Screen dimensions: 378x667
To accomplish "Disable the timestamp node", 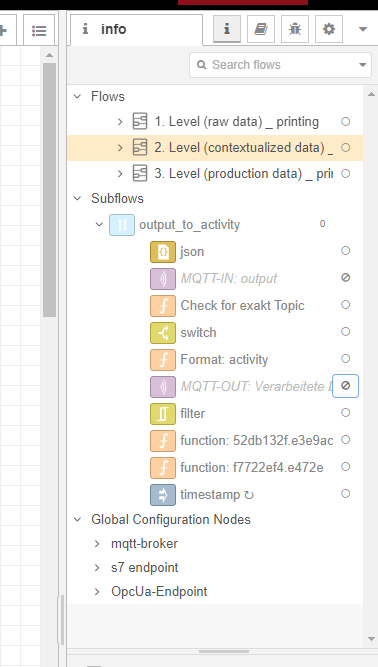I will [346, 493].
